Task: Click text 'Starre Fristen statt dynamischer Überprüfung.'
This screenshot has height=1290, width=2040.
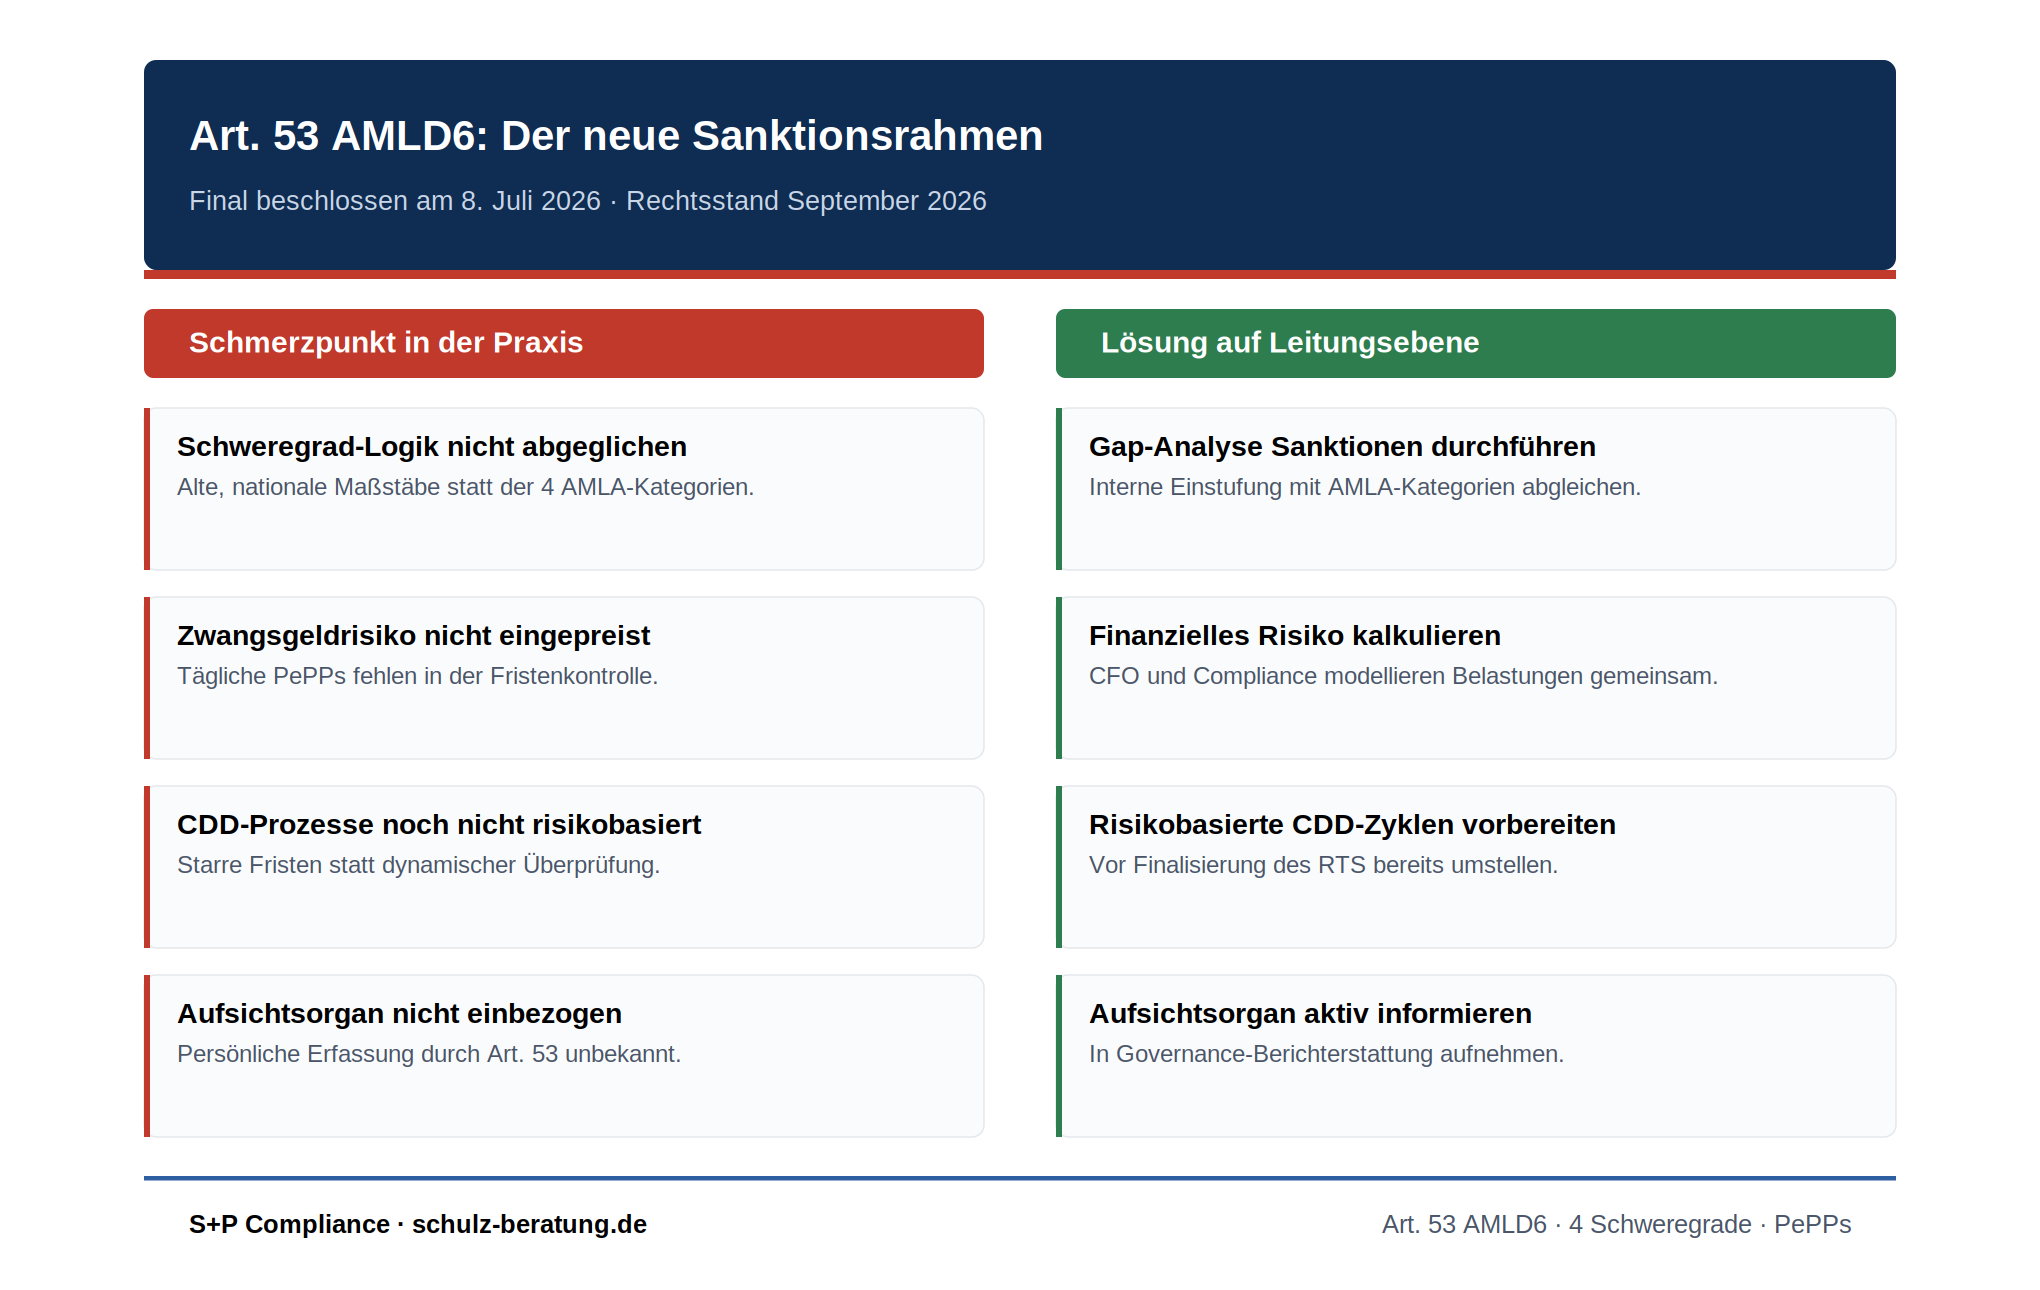Action: click(419, 865)
